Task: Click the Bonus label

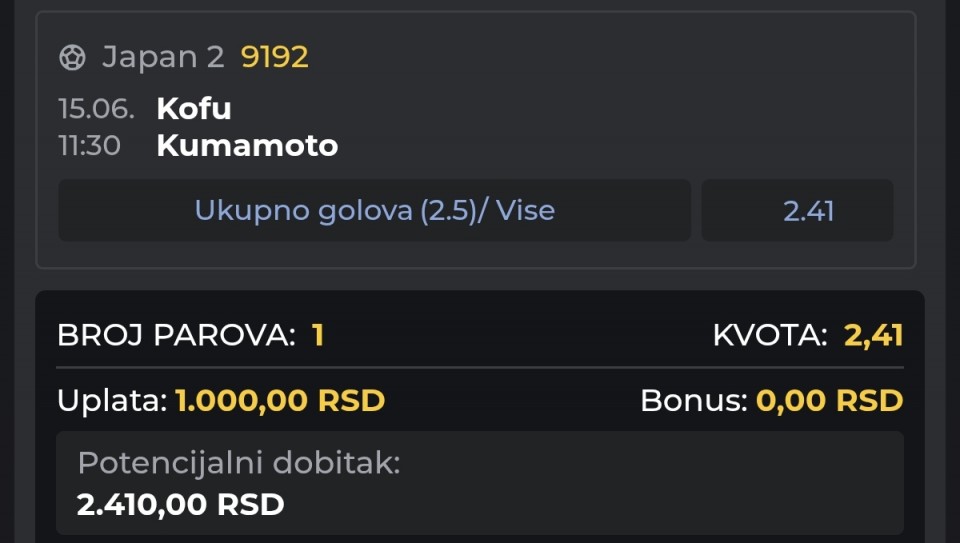Action: coord(694,401)
